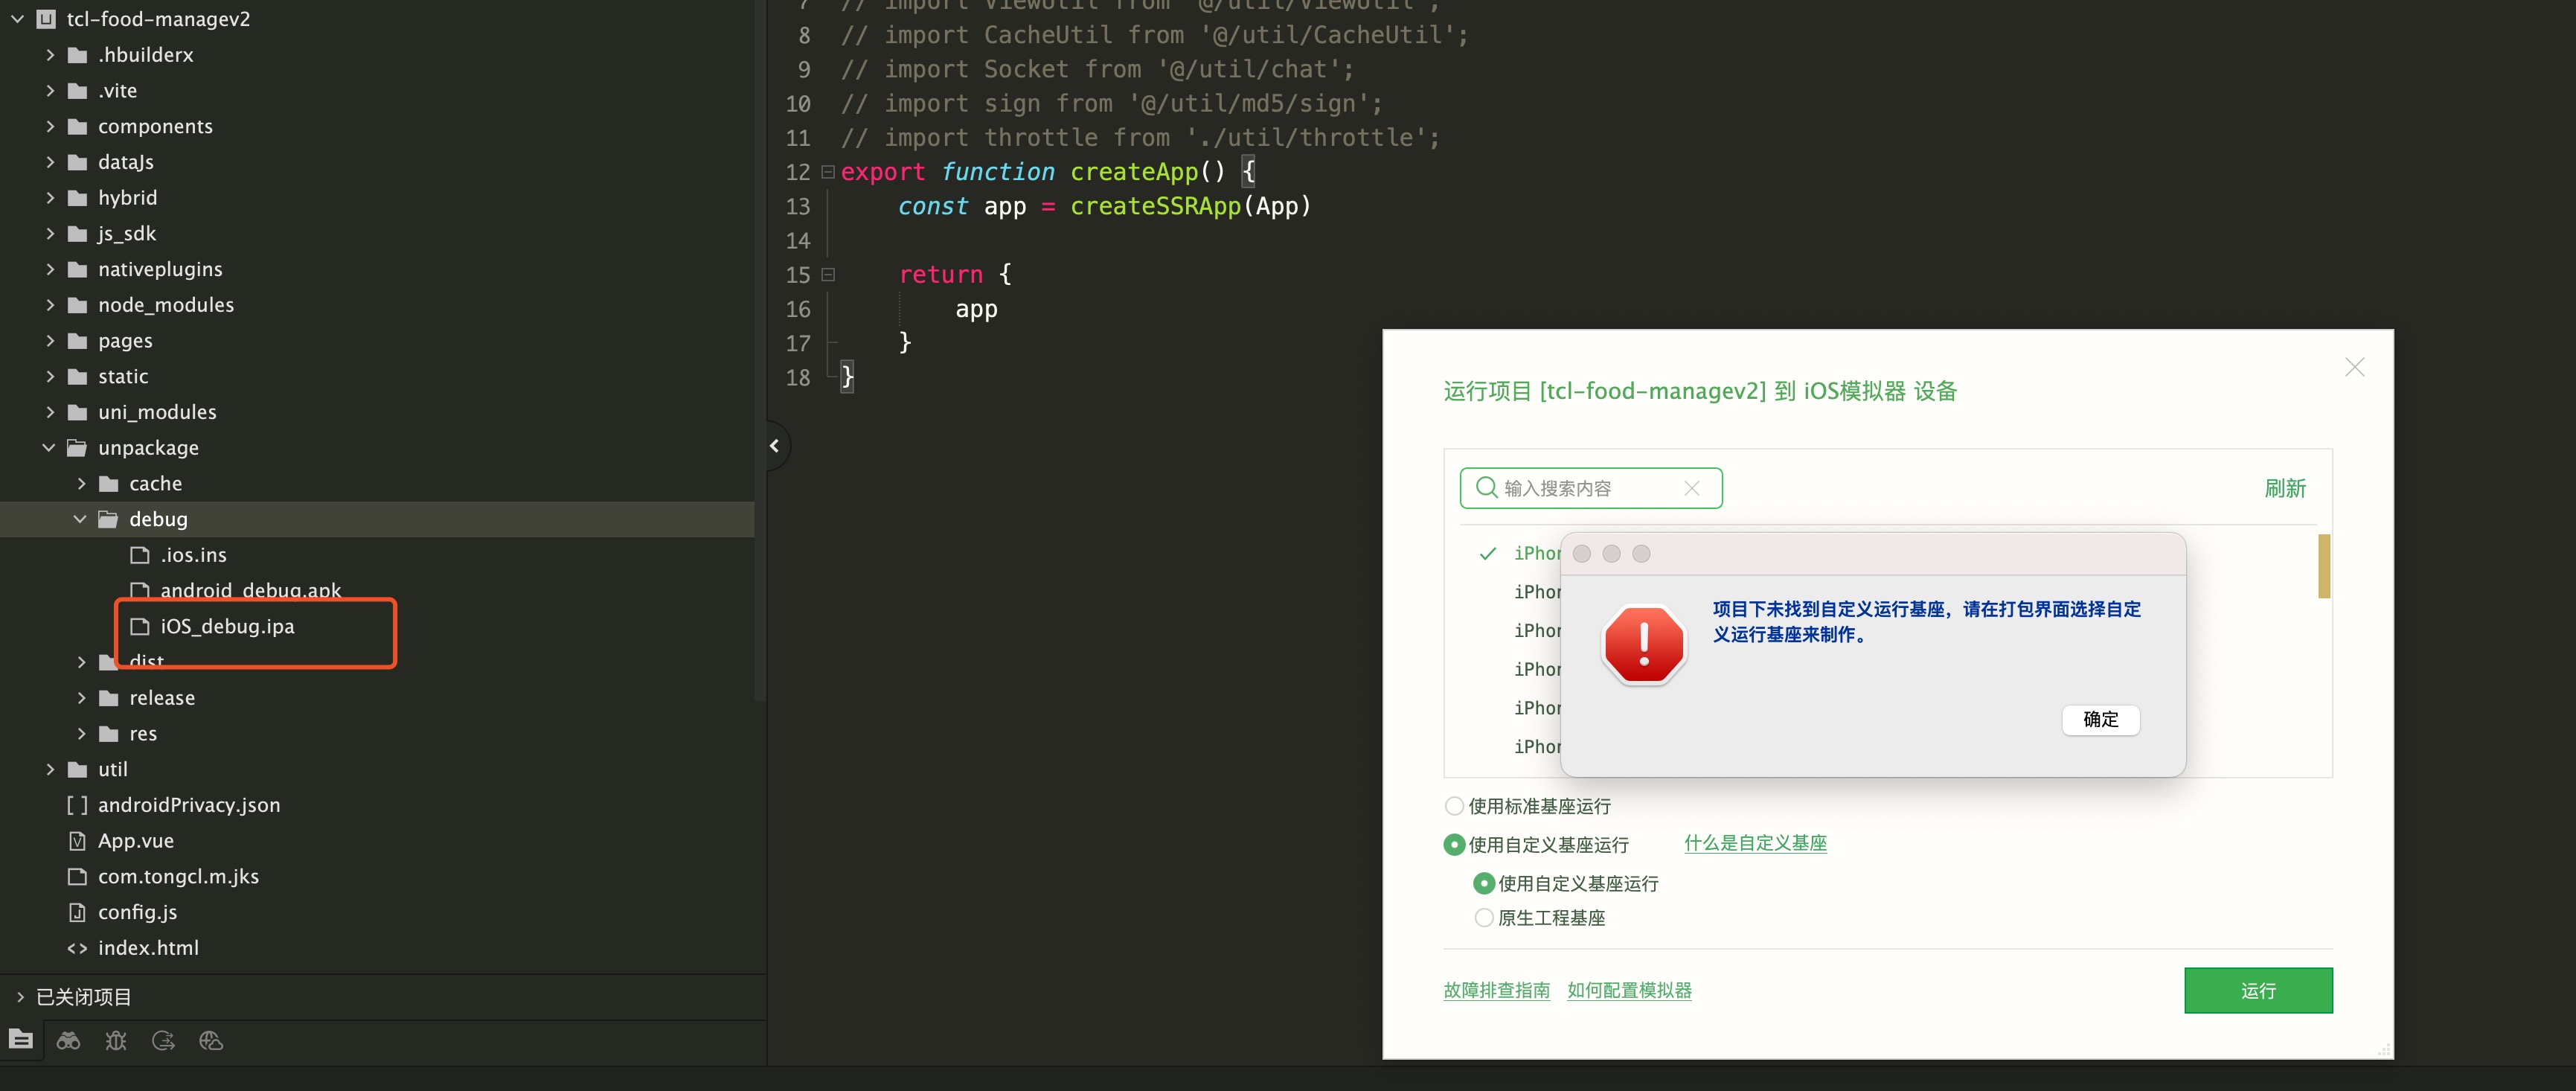This screenshot has width=2576, height=1091.
Task: Open iOS_debug.ipa file in tree
Action: coord(227,627)
